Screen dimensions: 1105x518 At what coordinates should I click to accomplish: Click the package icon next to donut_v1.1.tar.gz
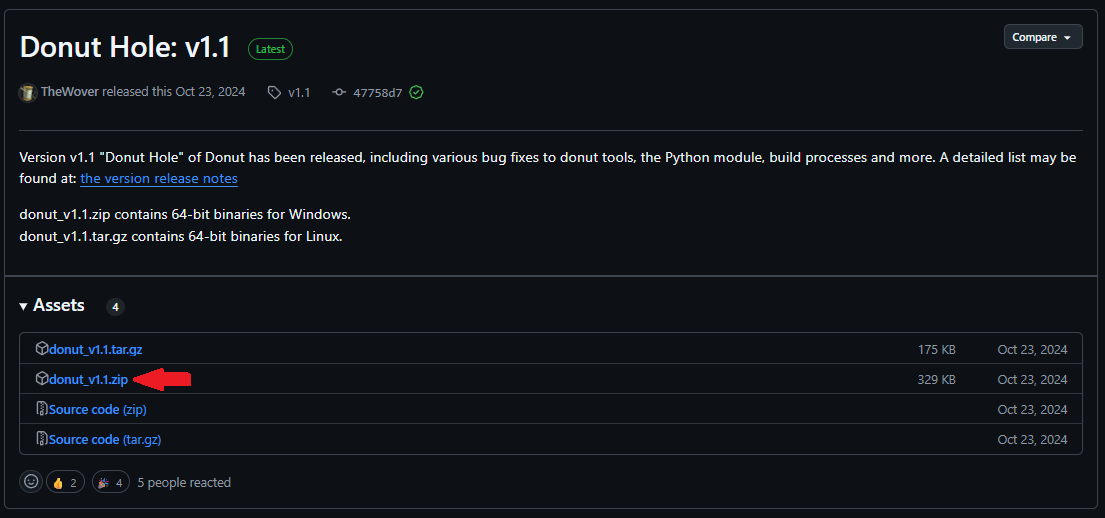coord(42,348)
